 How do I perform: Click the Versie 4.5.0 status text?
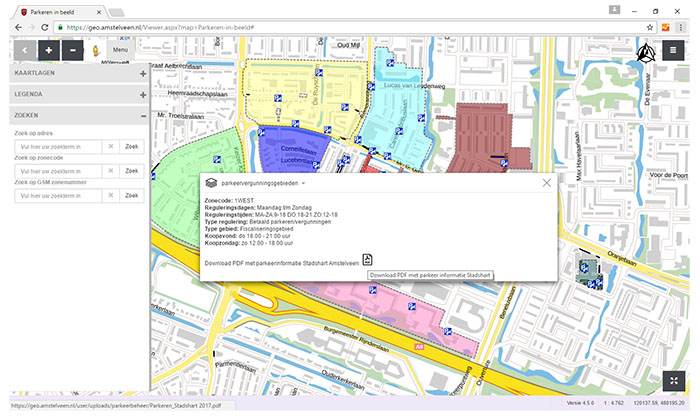[580, 403]
